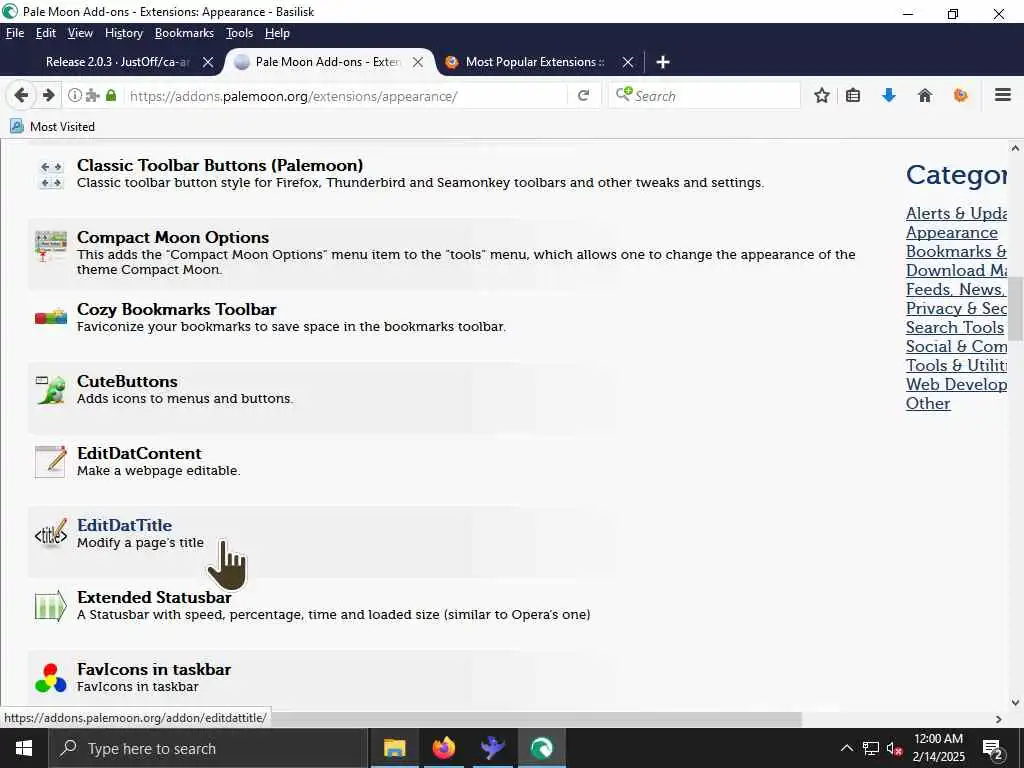This screenshot has width=1024, height=768.
Task: Launch Firefox from the taskbar
Action: (x=443, y=748)
